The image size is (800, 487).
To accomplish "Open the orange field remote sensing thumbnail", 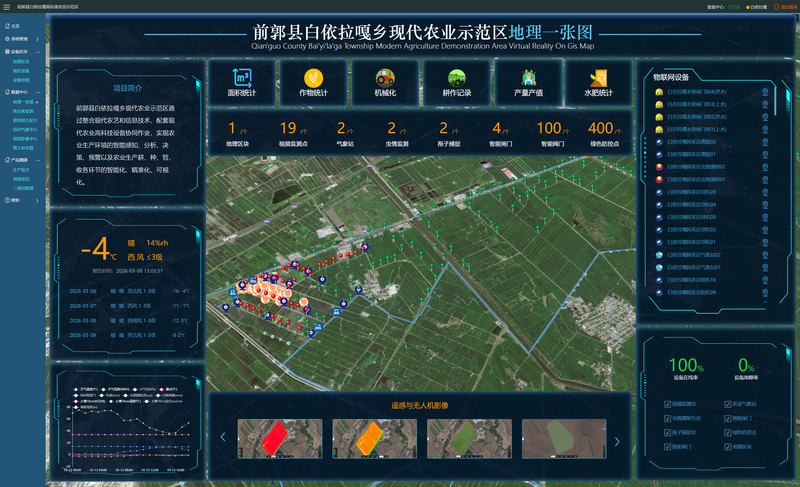I will 374,439.
